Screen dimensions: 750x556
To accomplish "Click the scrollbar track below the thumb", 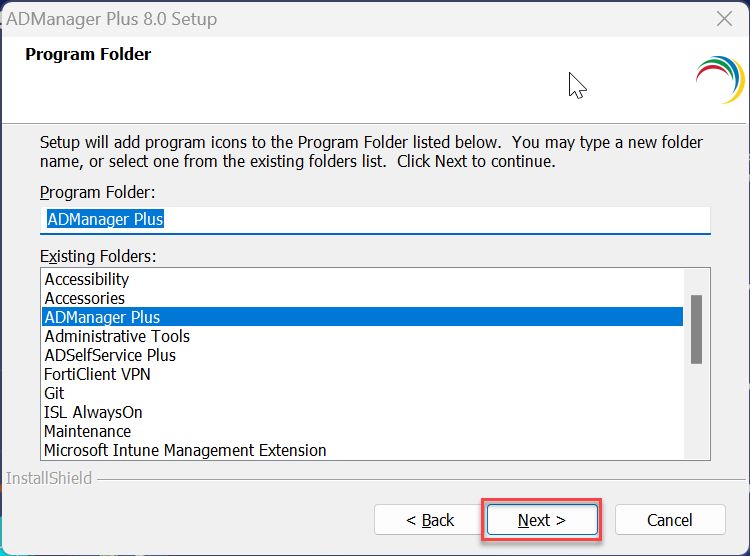I will point(696,410).
